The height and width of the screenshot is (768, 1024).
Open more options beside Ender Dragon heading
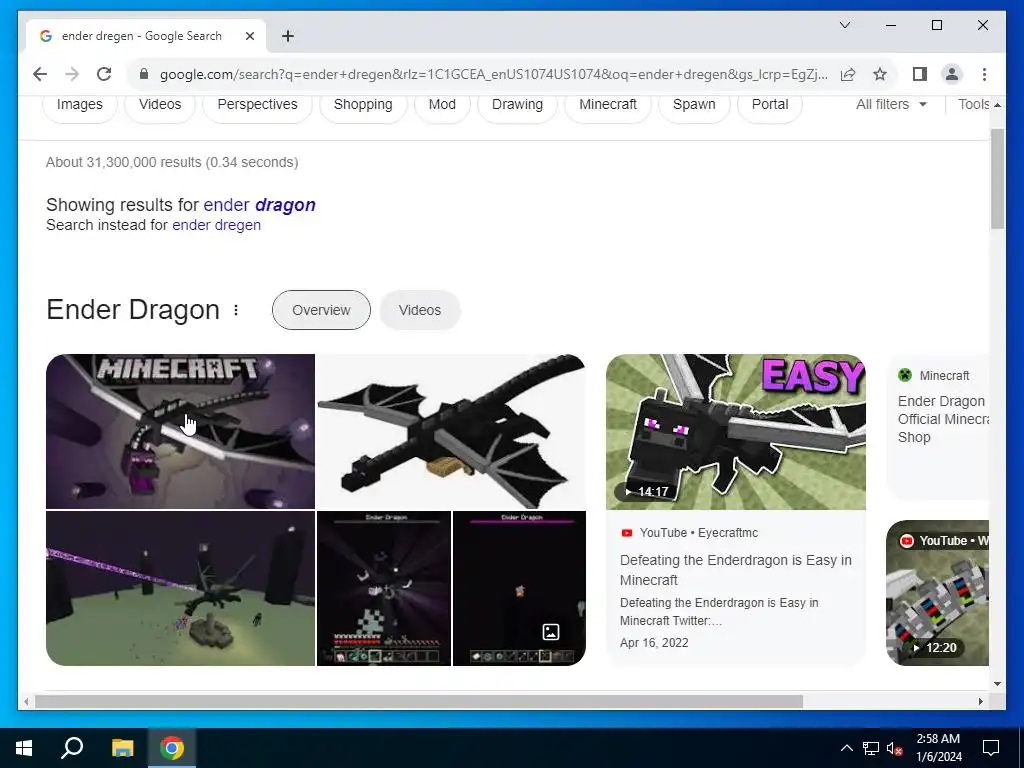(x=236, y=310)
